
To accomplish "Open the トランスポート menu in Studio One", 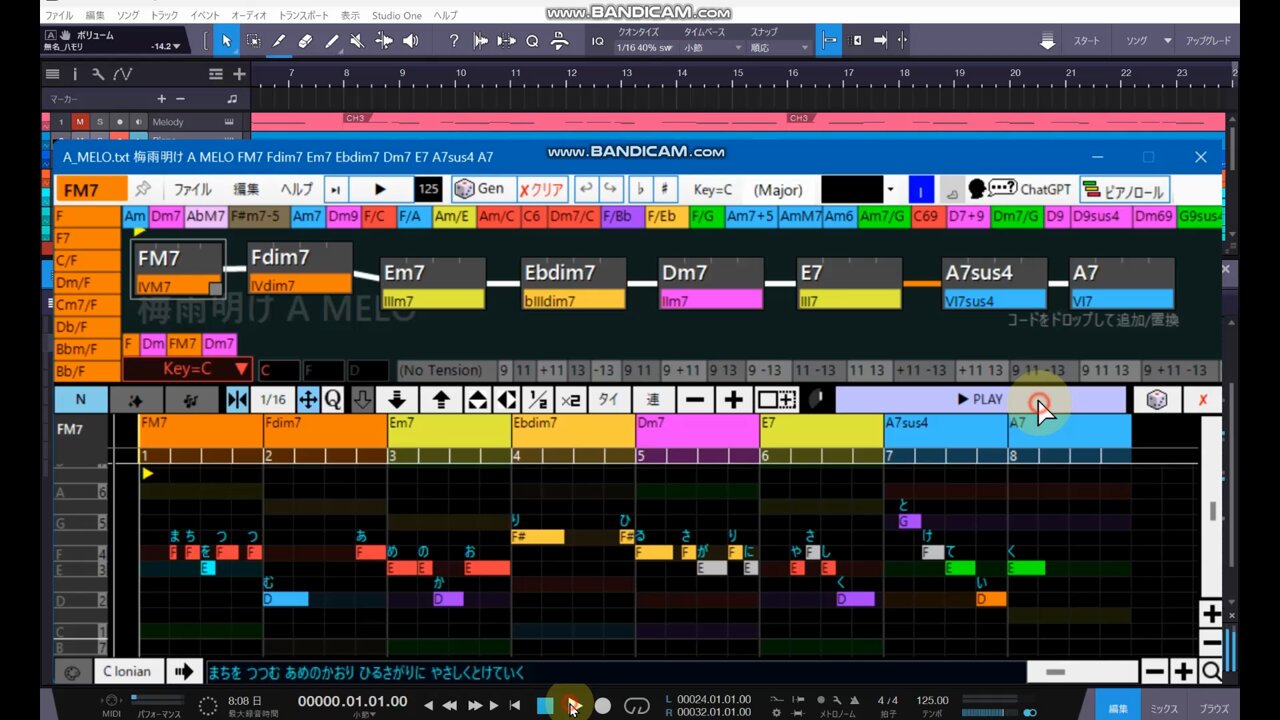I will point(304,16).
